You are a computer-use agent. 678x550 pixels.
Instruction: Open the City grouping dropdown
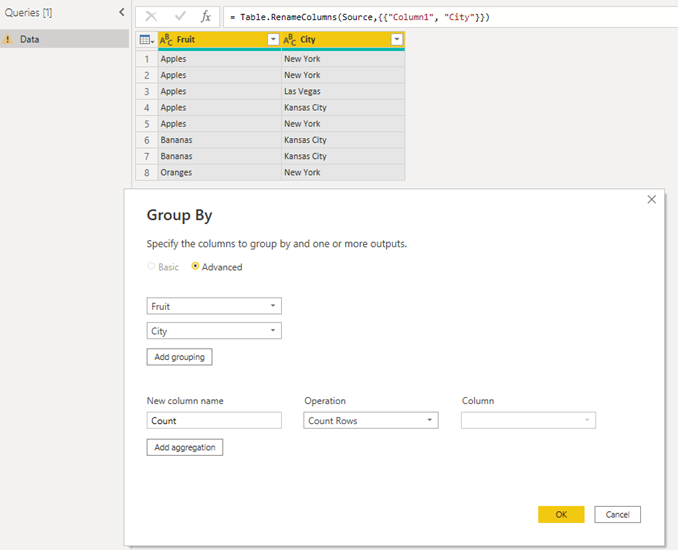pyautogui.click(x=214, y=331)
